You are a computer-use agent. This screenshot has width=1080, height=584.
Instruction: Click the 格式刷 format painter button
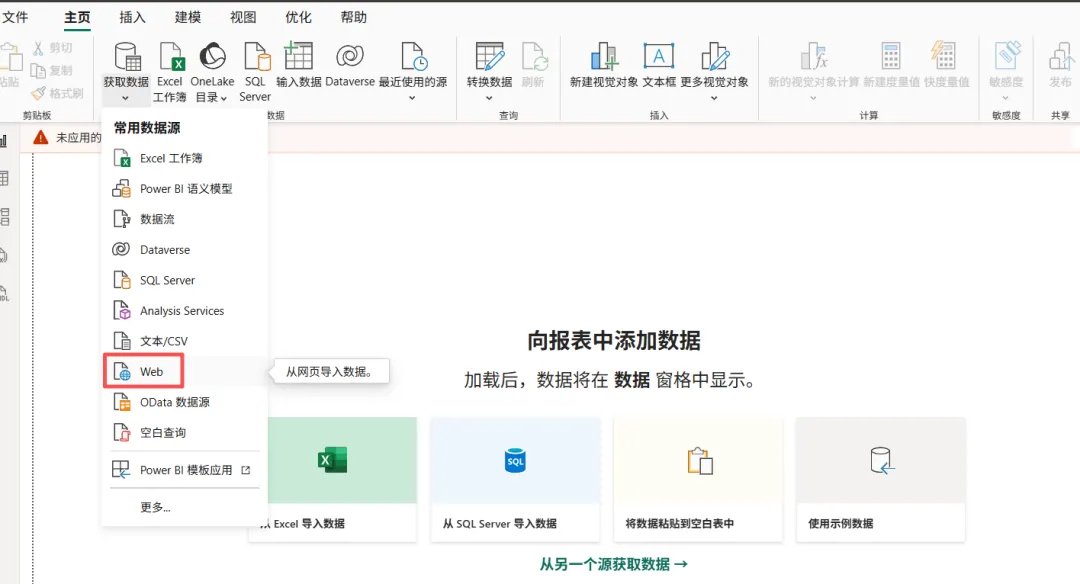point(58,93)
